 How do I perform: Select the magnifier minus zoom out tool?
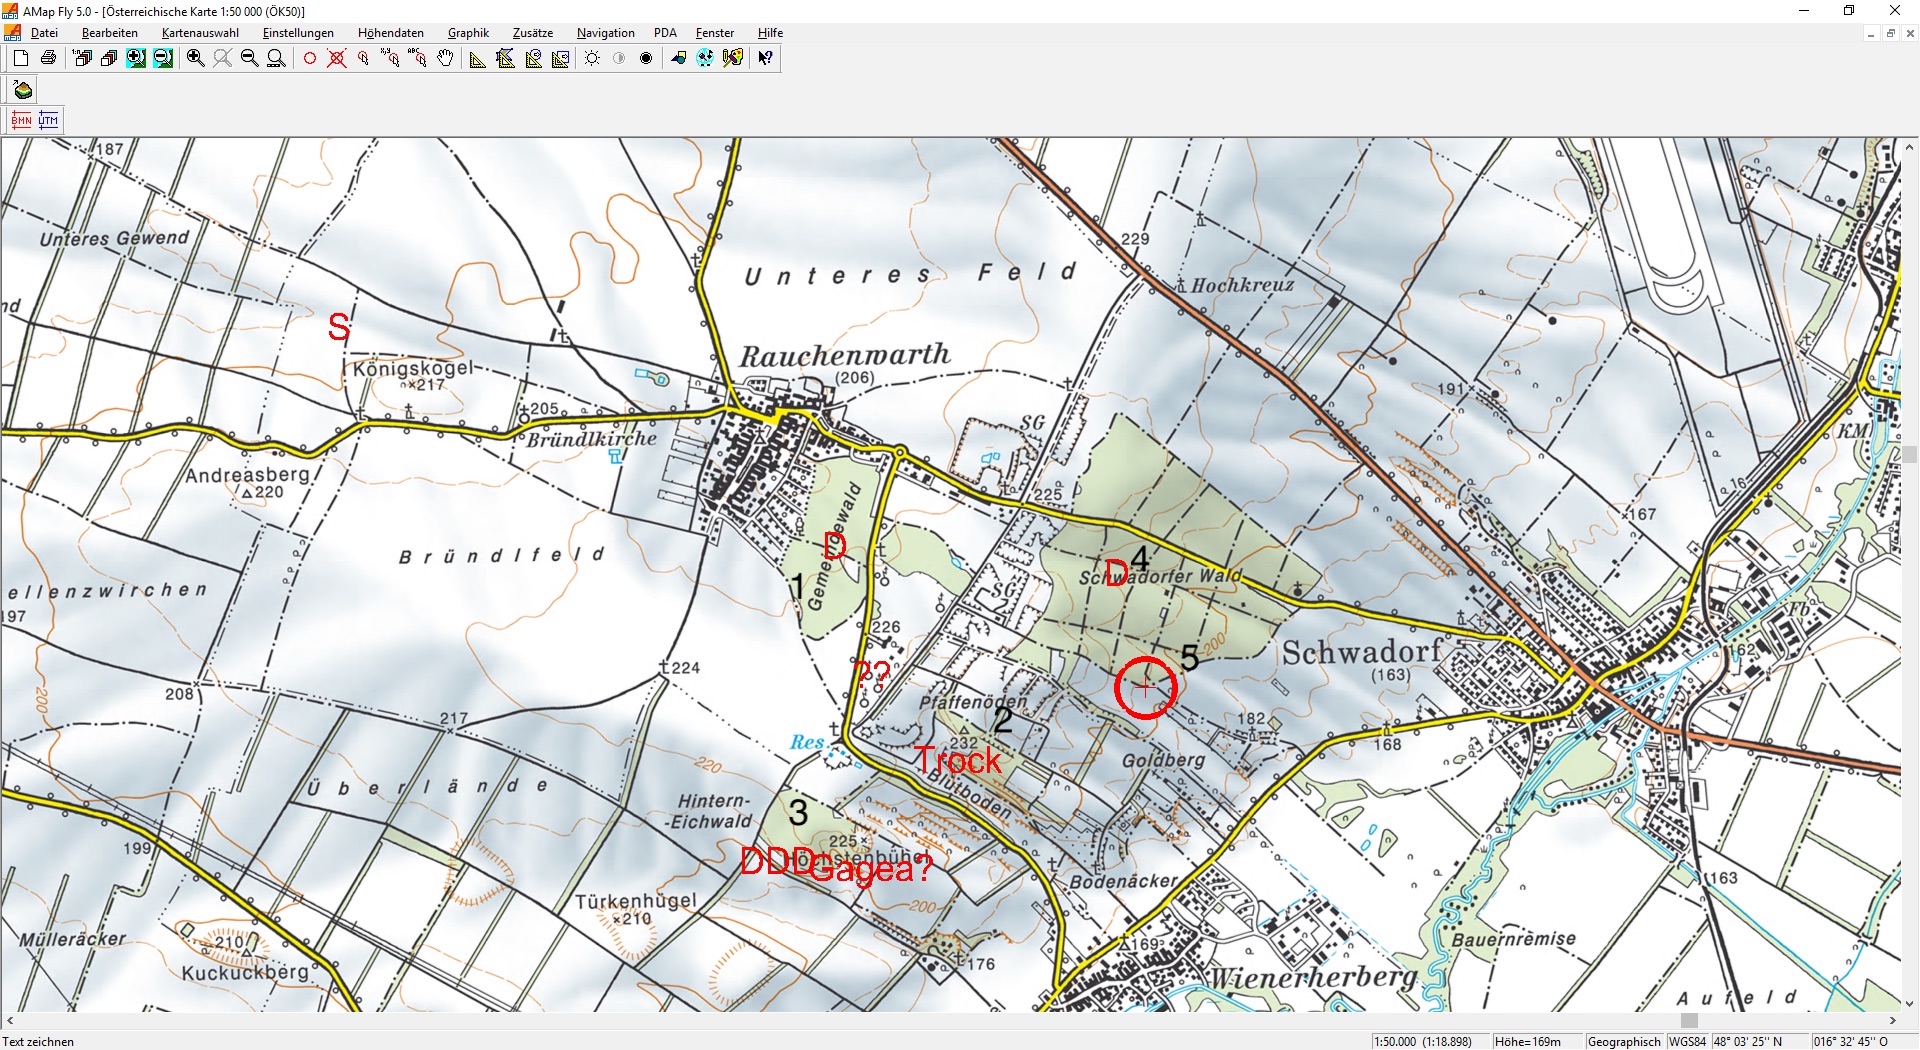pyautogui.click(x=250, y=58)
